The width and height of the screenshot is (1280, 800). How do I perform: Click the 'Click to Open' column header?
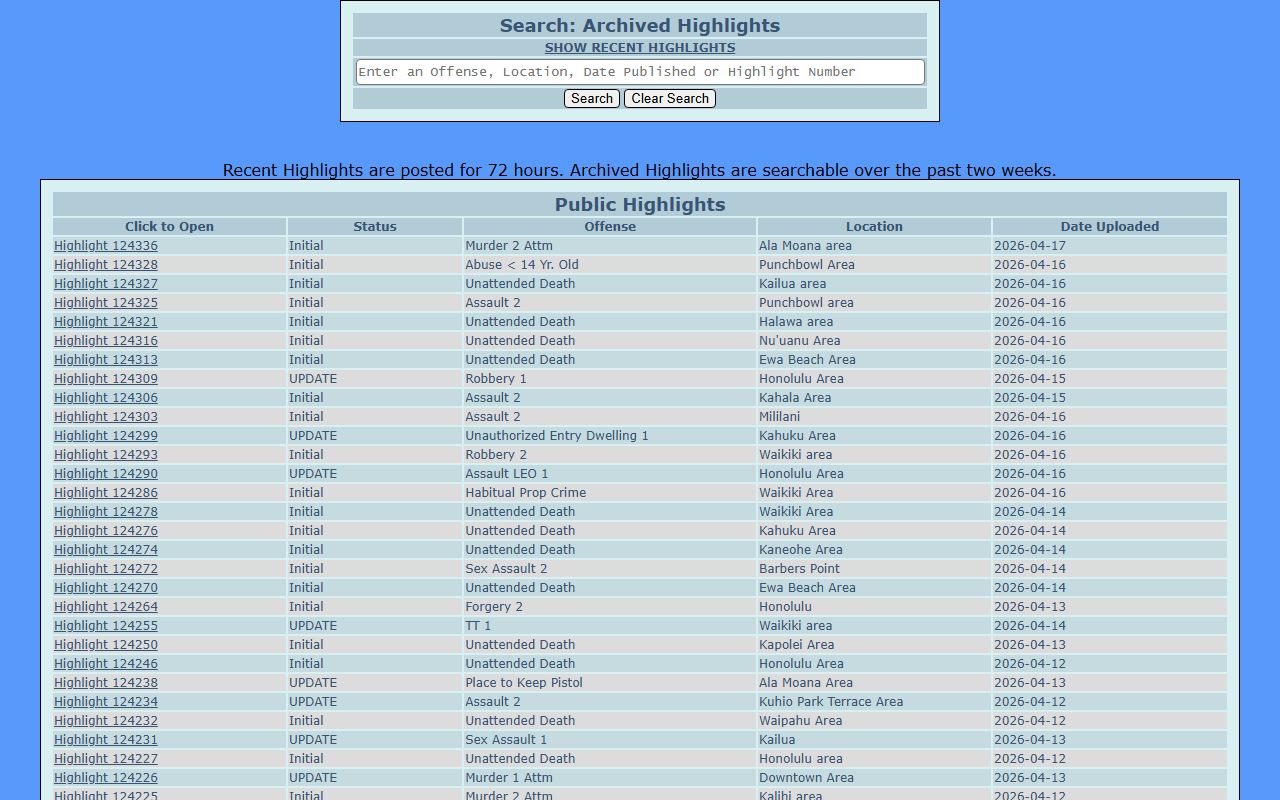(170, 227)
